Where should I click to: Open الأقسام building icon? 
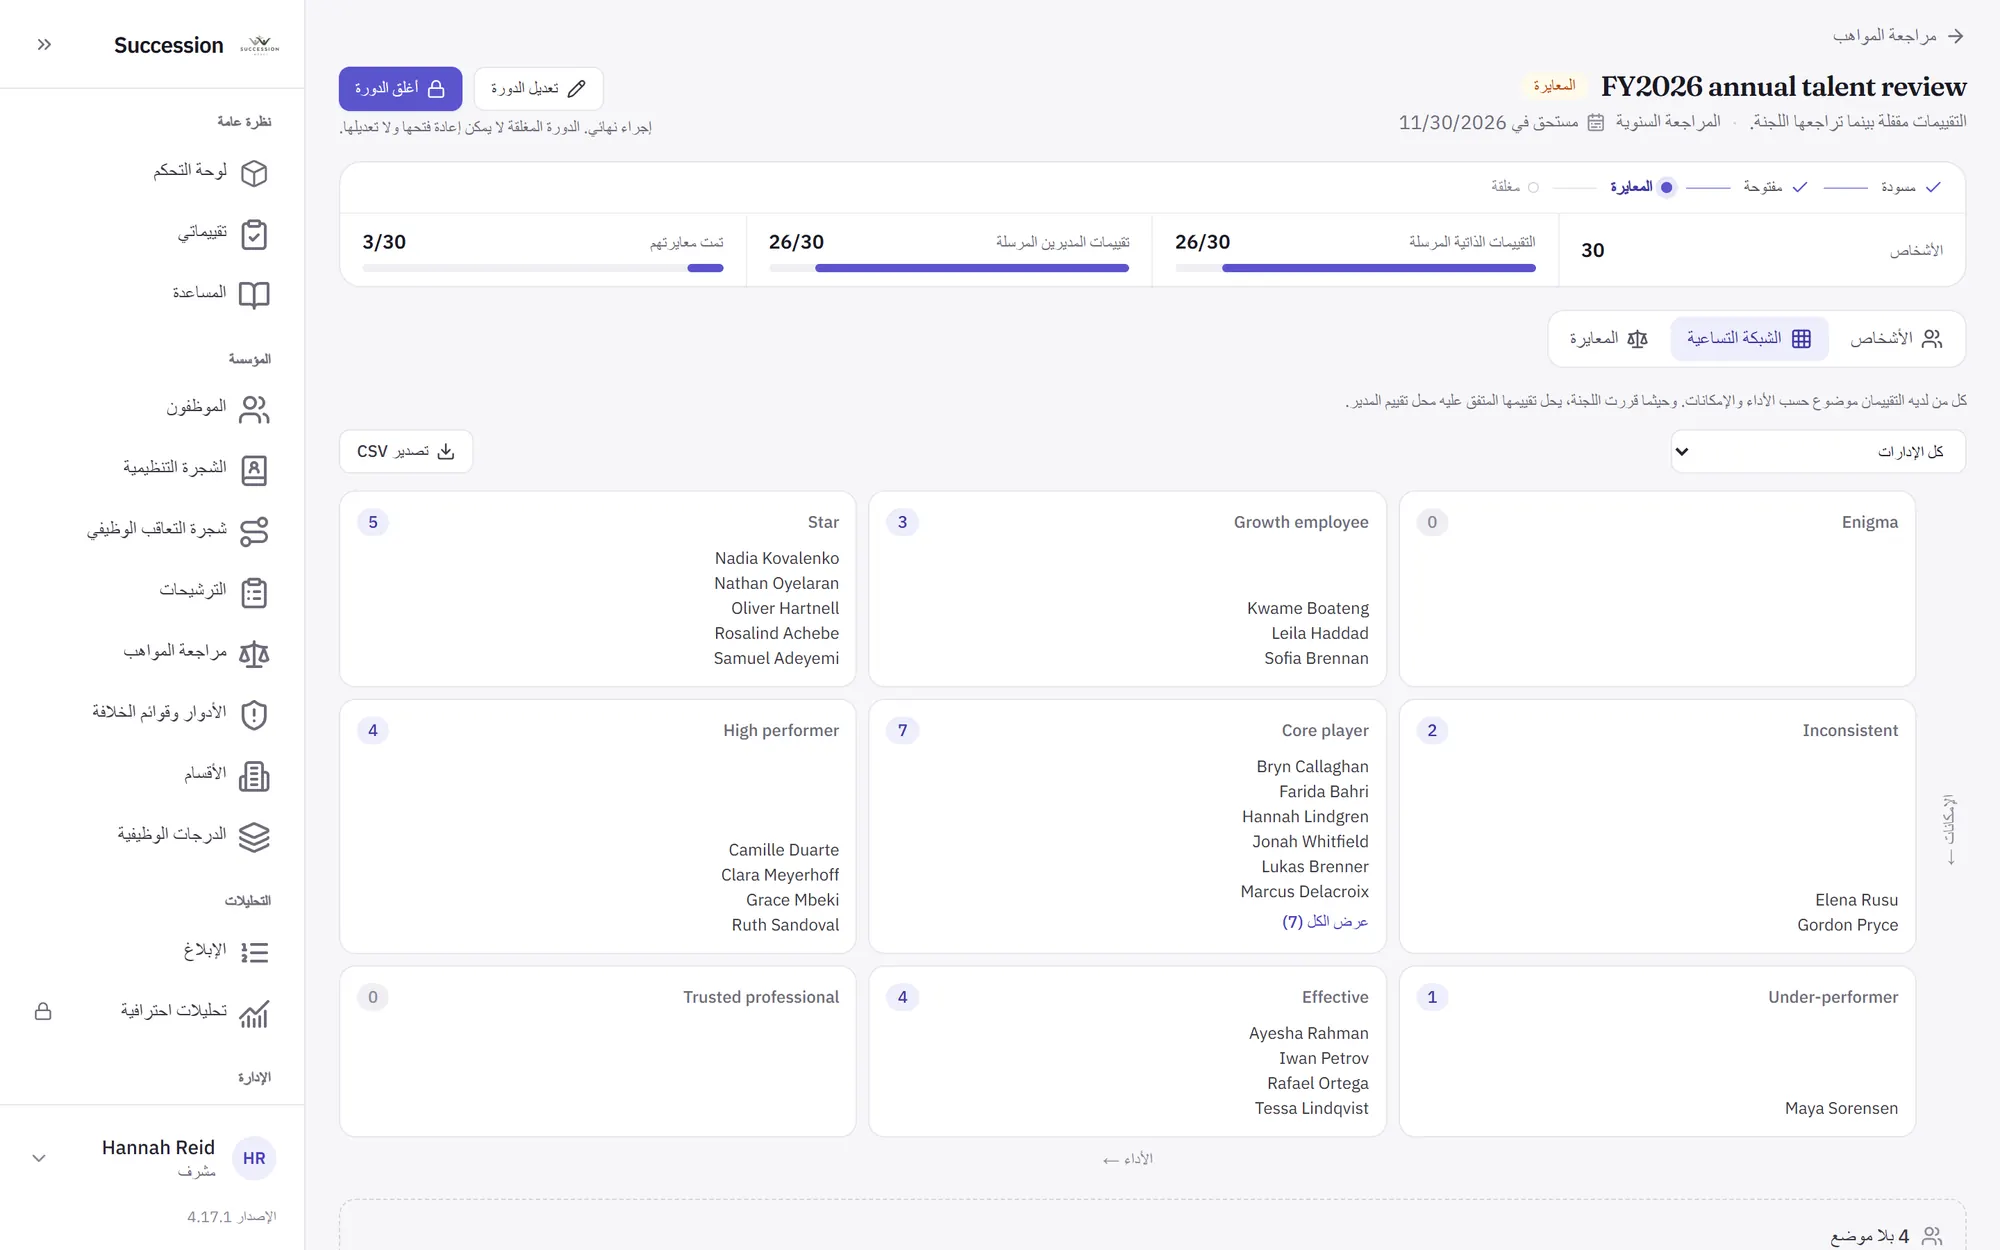coord(254,776)
